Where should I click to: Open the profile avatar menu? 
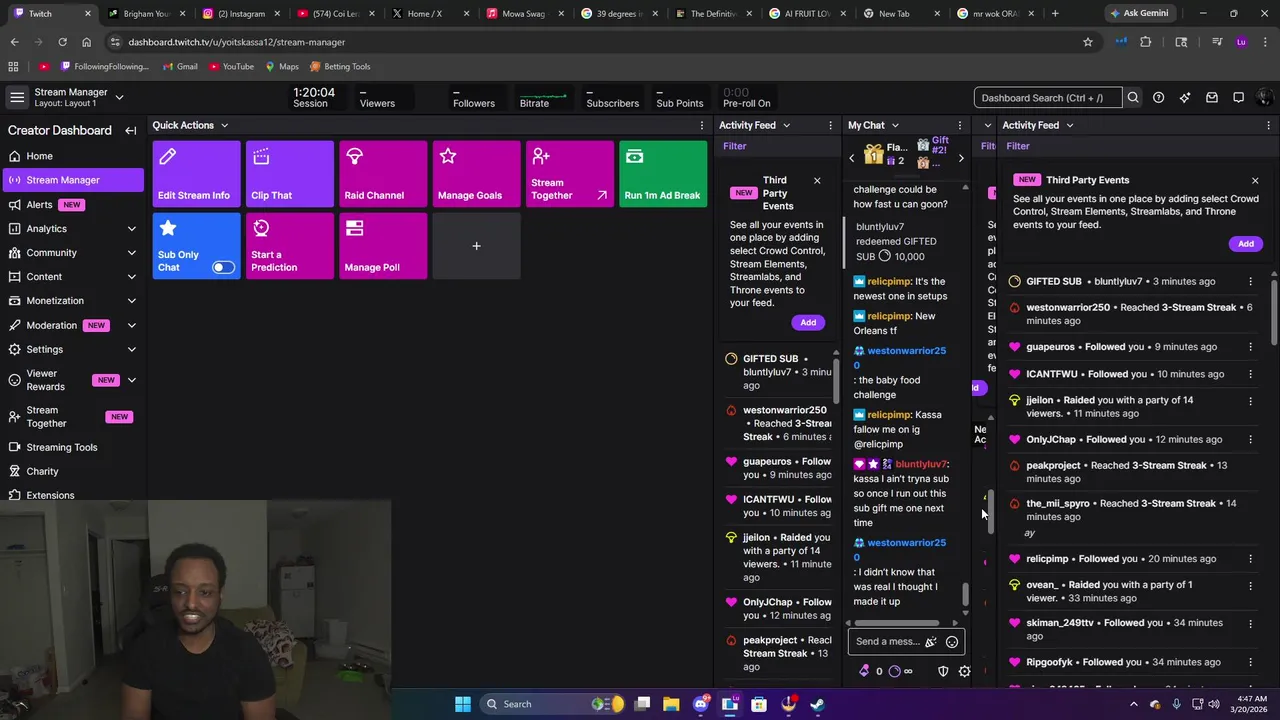point(1264,98)
